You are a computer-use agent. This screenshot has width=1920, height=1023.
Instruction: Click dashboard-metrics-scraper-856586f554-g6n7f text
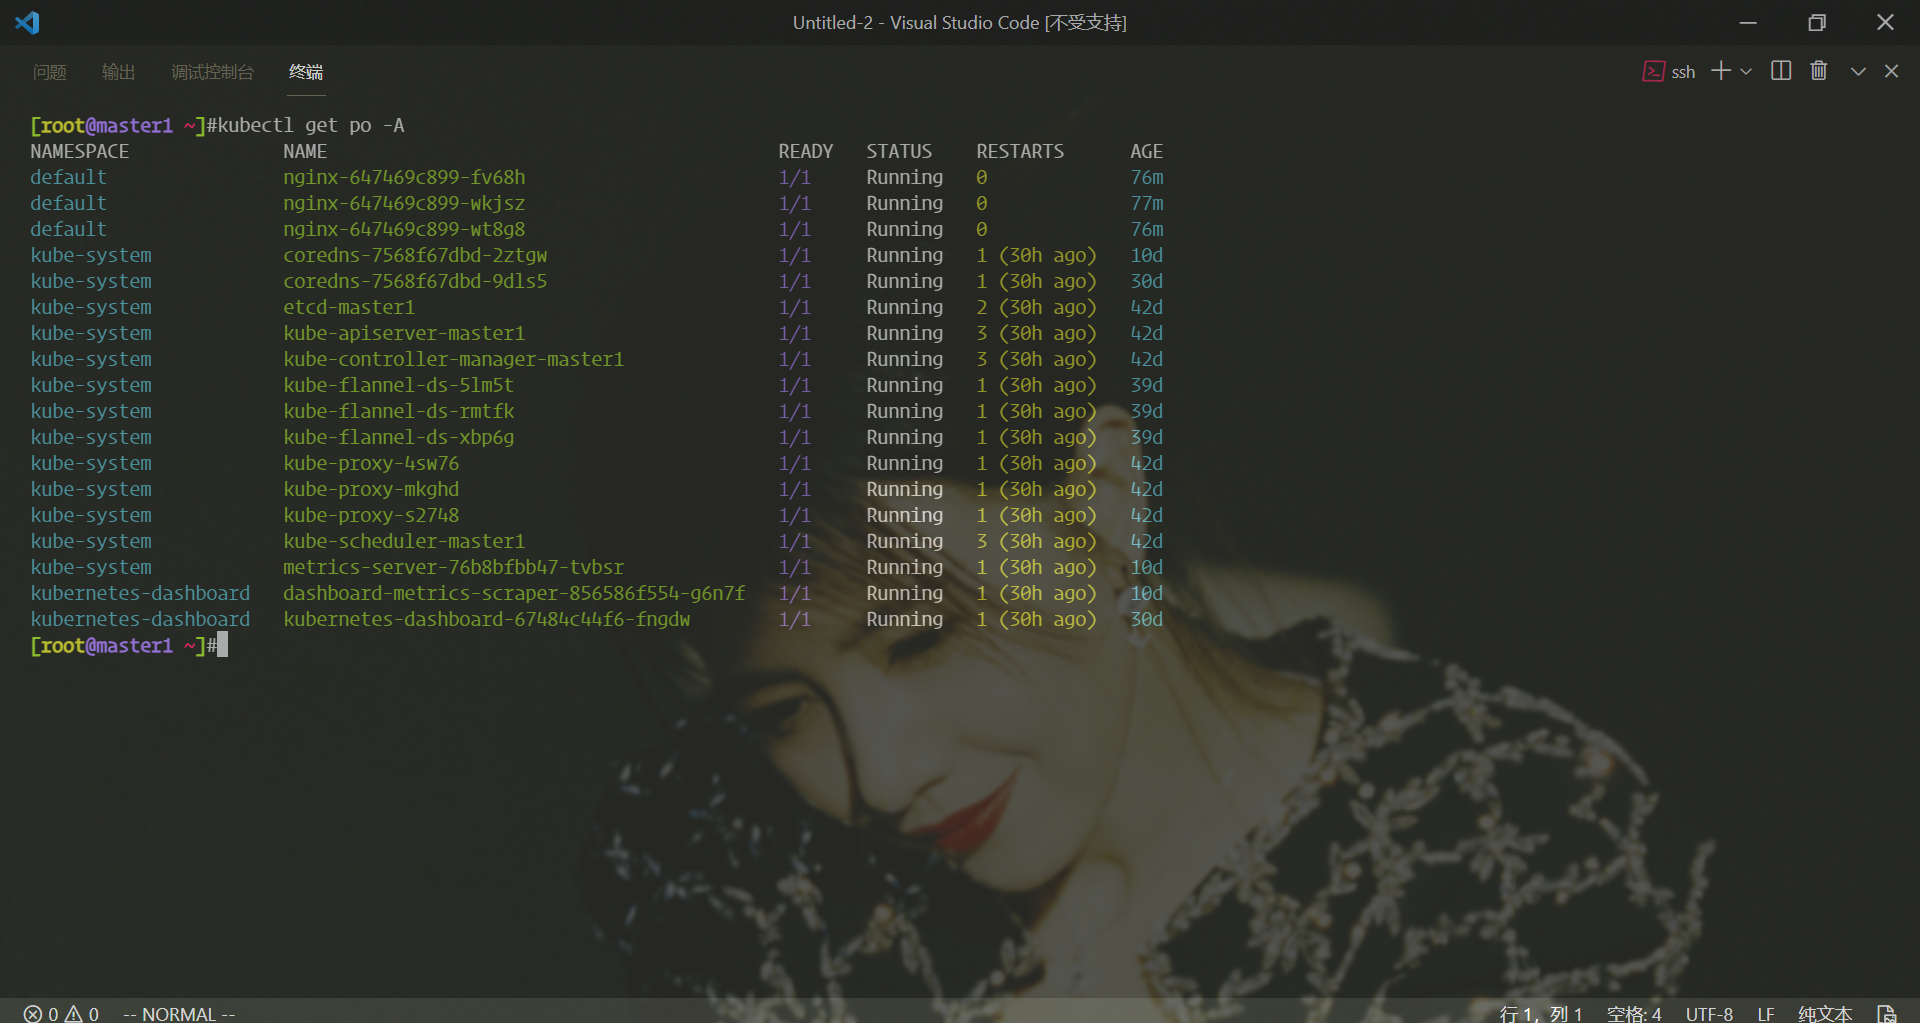pos(514,593)
